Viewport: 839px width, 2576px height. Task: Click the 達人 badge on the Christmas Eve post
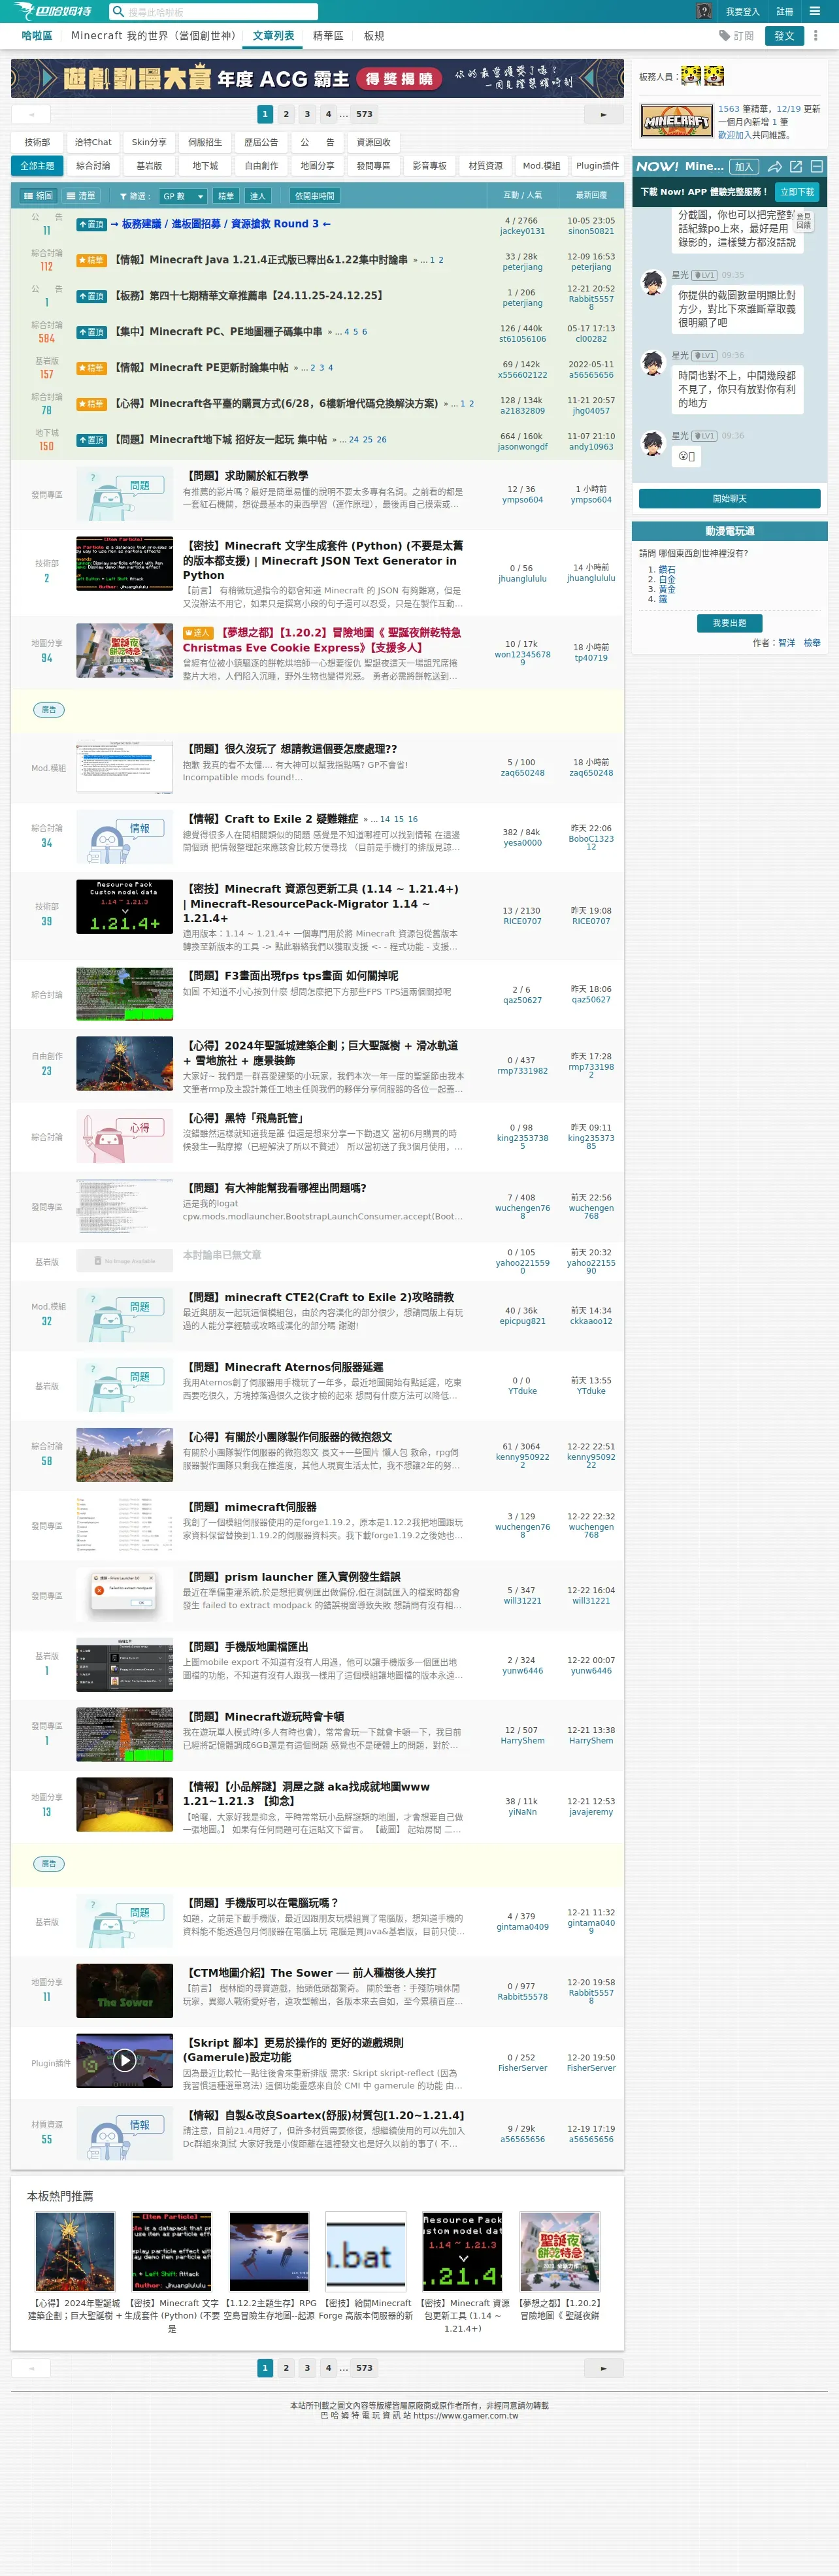click(x=199, y=633)
